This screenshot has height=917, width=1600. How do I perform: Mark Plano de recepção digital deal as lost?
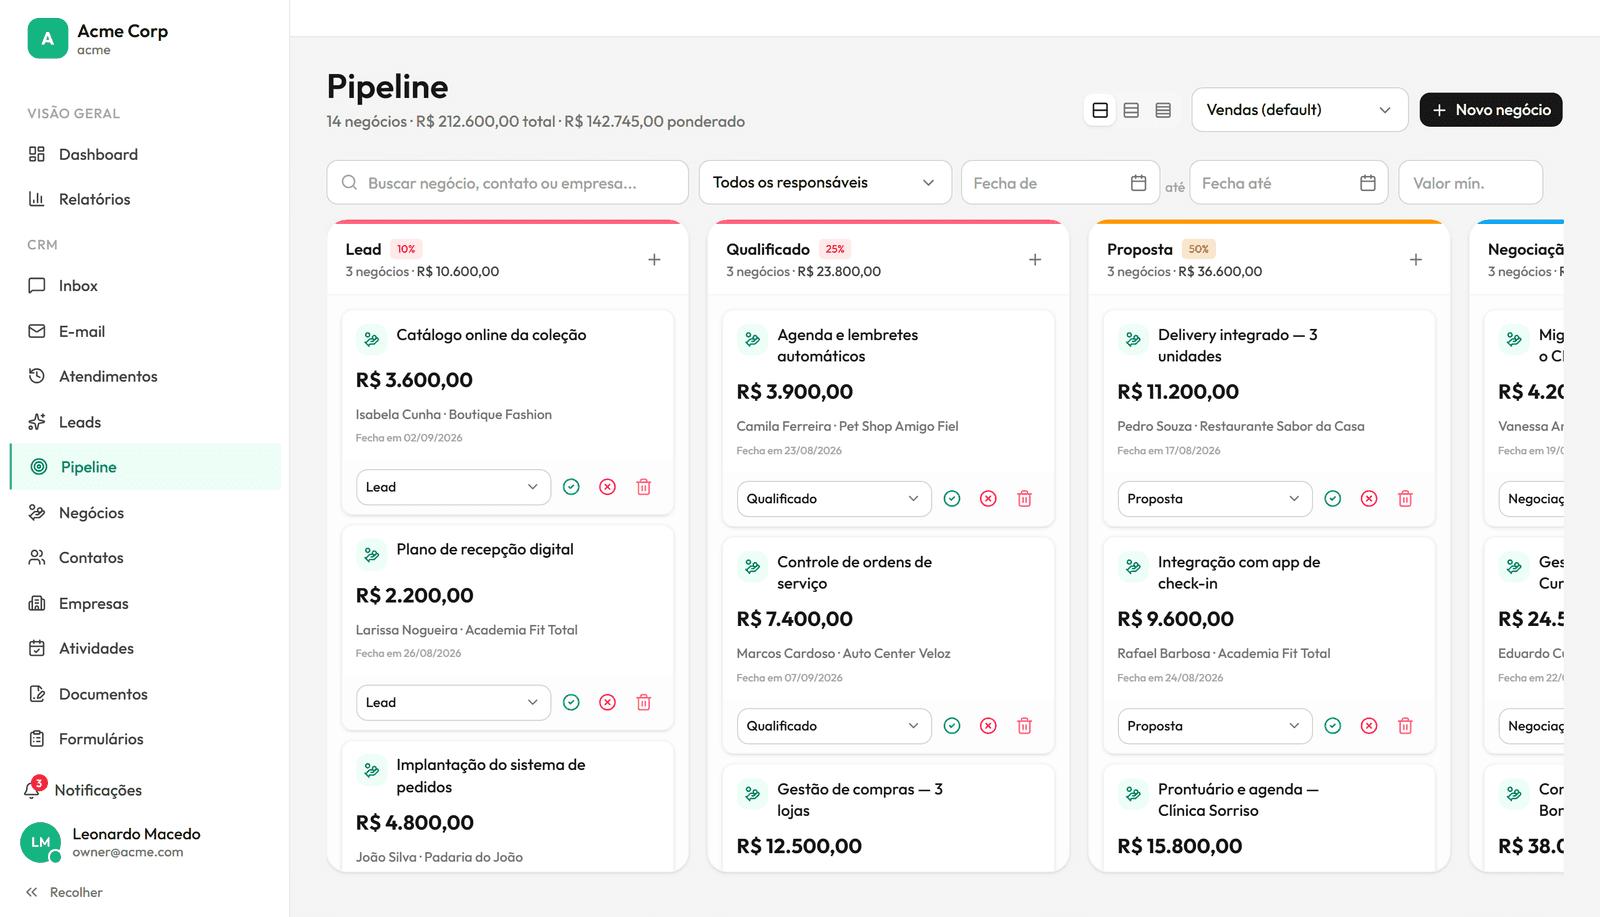point(607,702)
